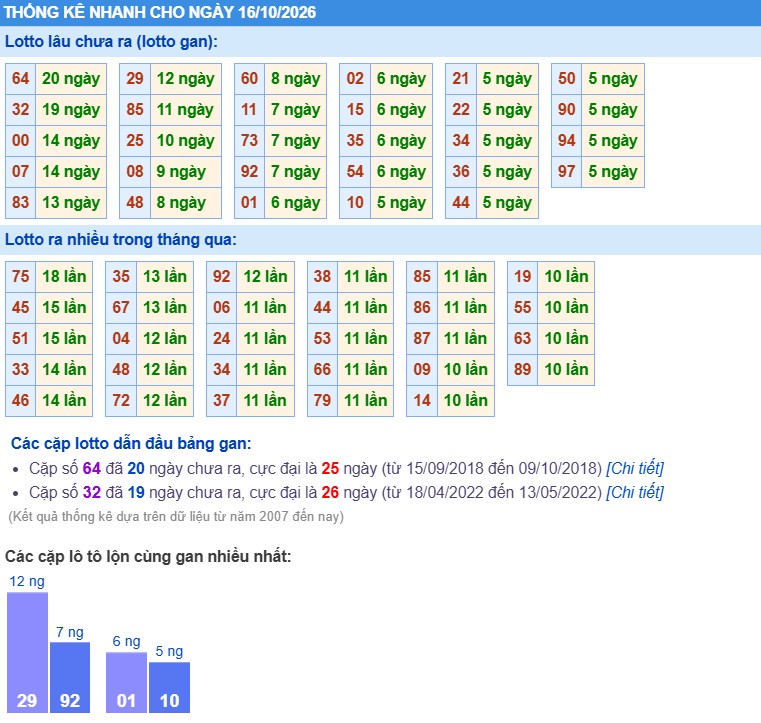The width and height of the screenshot is (761, 723).
Task: Select number 89 with 10 lần
Action: coord(522,370)
